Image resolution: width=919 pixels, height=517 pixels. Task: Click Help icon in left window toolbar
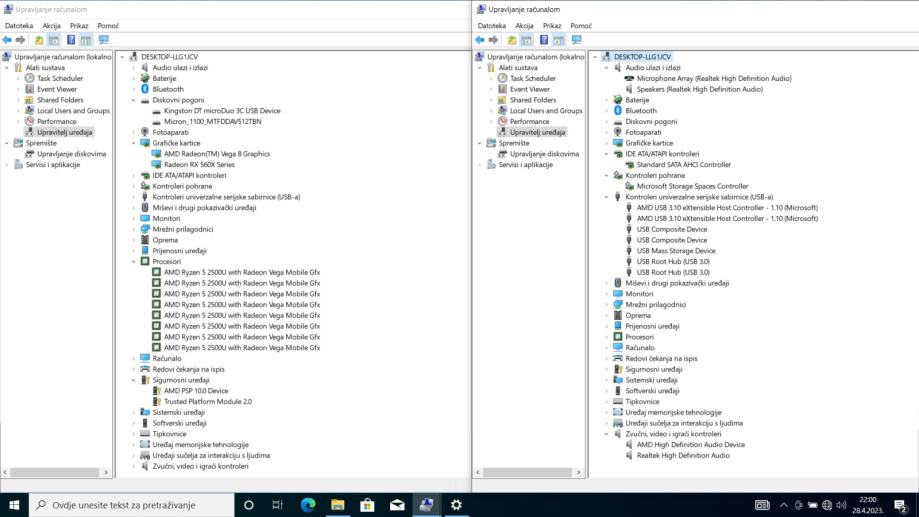(71, 40)
